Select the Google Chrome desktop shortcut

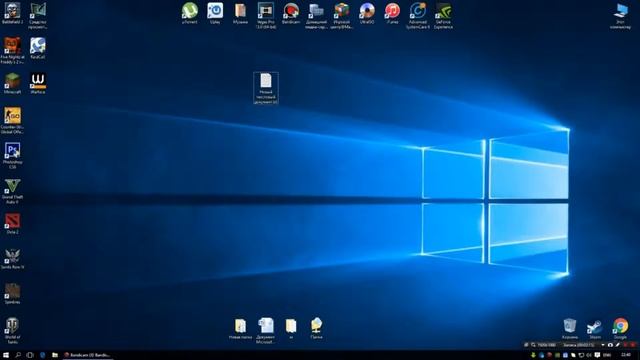pos(620,329)
